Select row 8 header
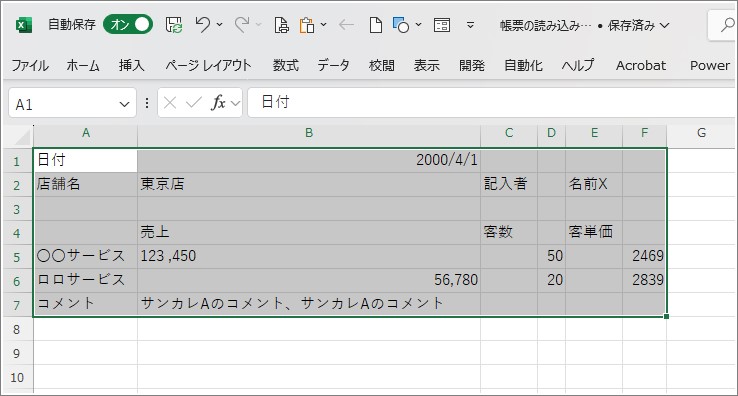 tap(17, 329)
